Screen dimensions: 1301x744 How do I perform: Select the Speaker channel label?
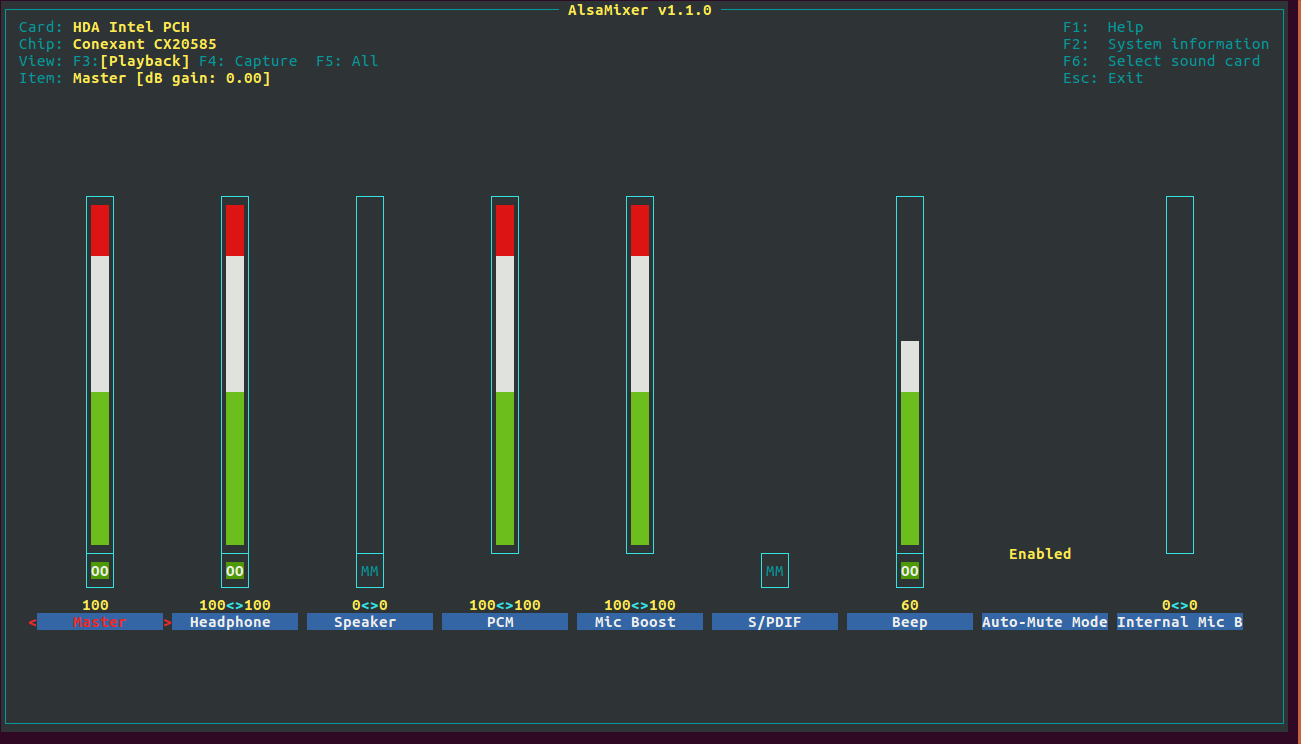370,622
